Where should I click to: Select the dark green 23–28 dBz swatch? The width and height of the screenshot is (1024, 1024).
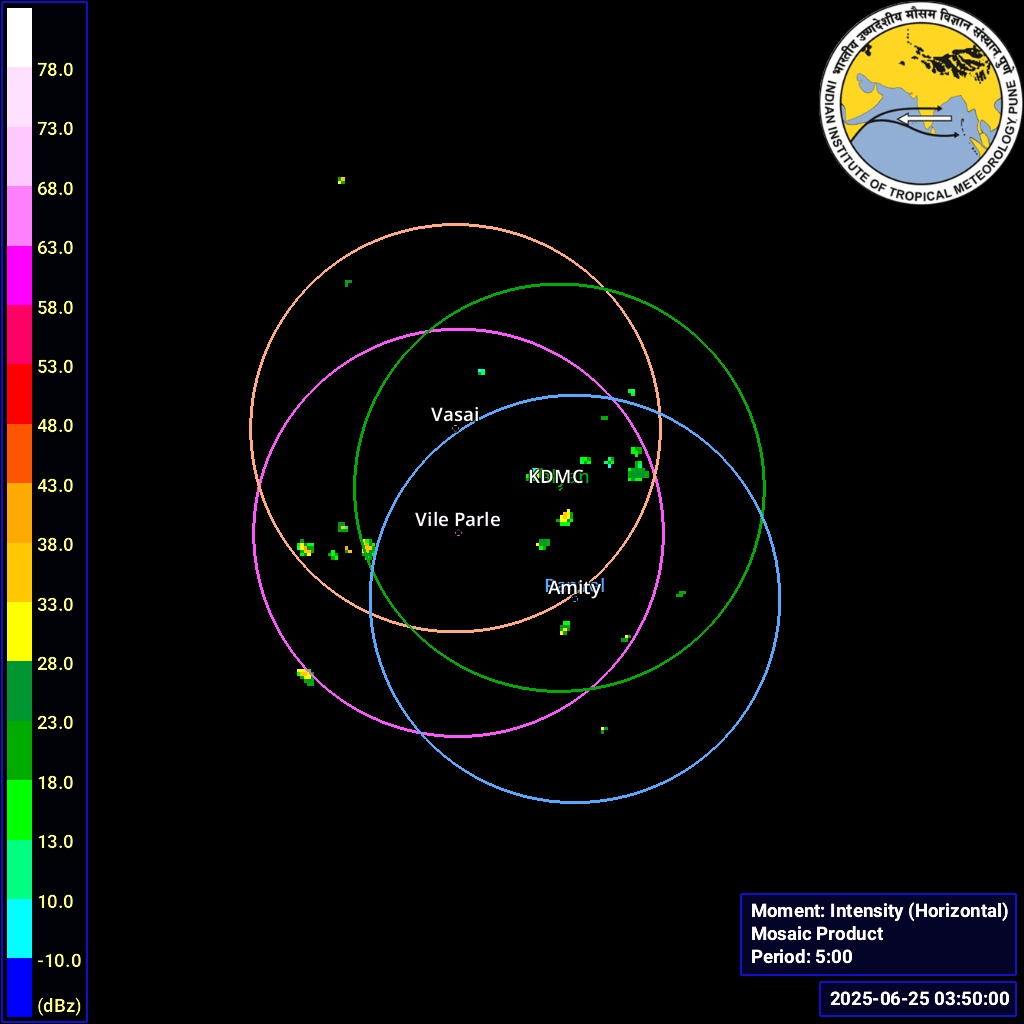point(20,691)
